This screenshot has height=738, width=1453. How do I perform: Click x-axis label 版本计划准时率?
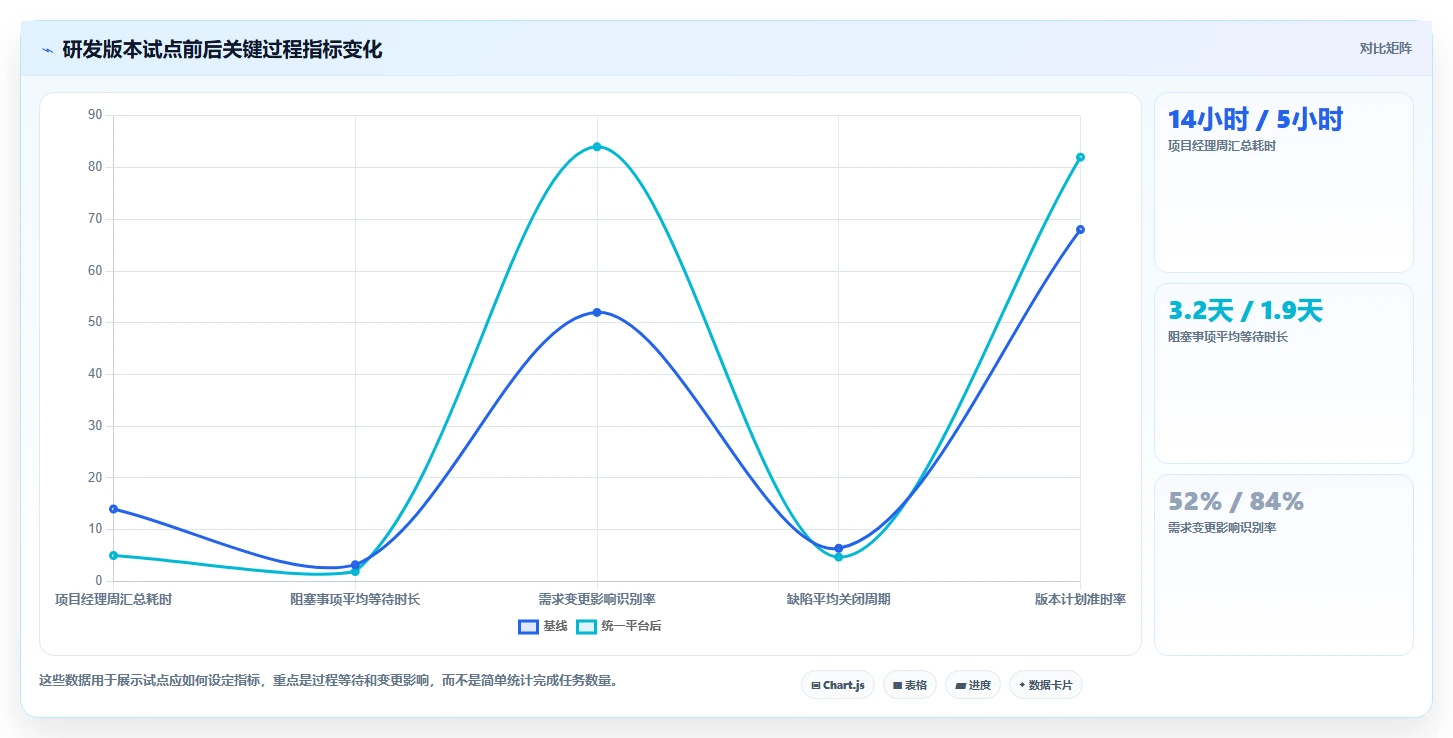tap(1080, 599)
